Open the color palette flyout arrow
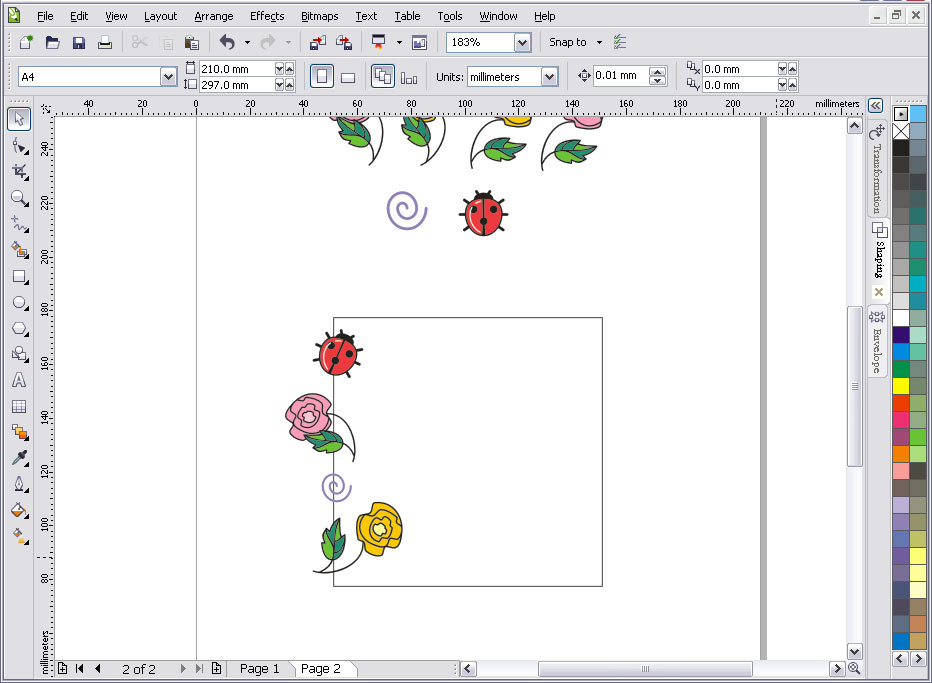This screenshot has width=932, height=683. point(900,114)
